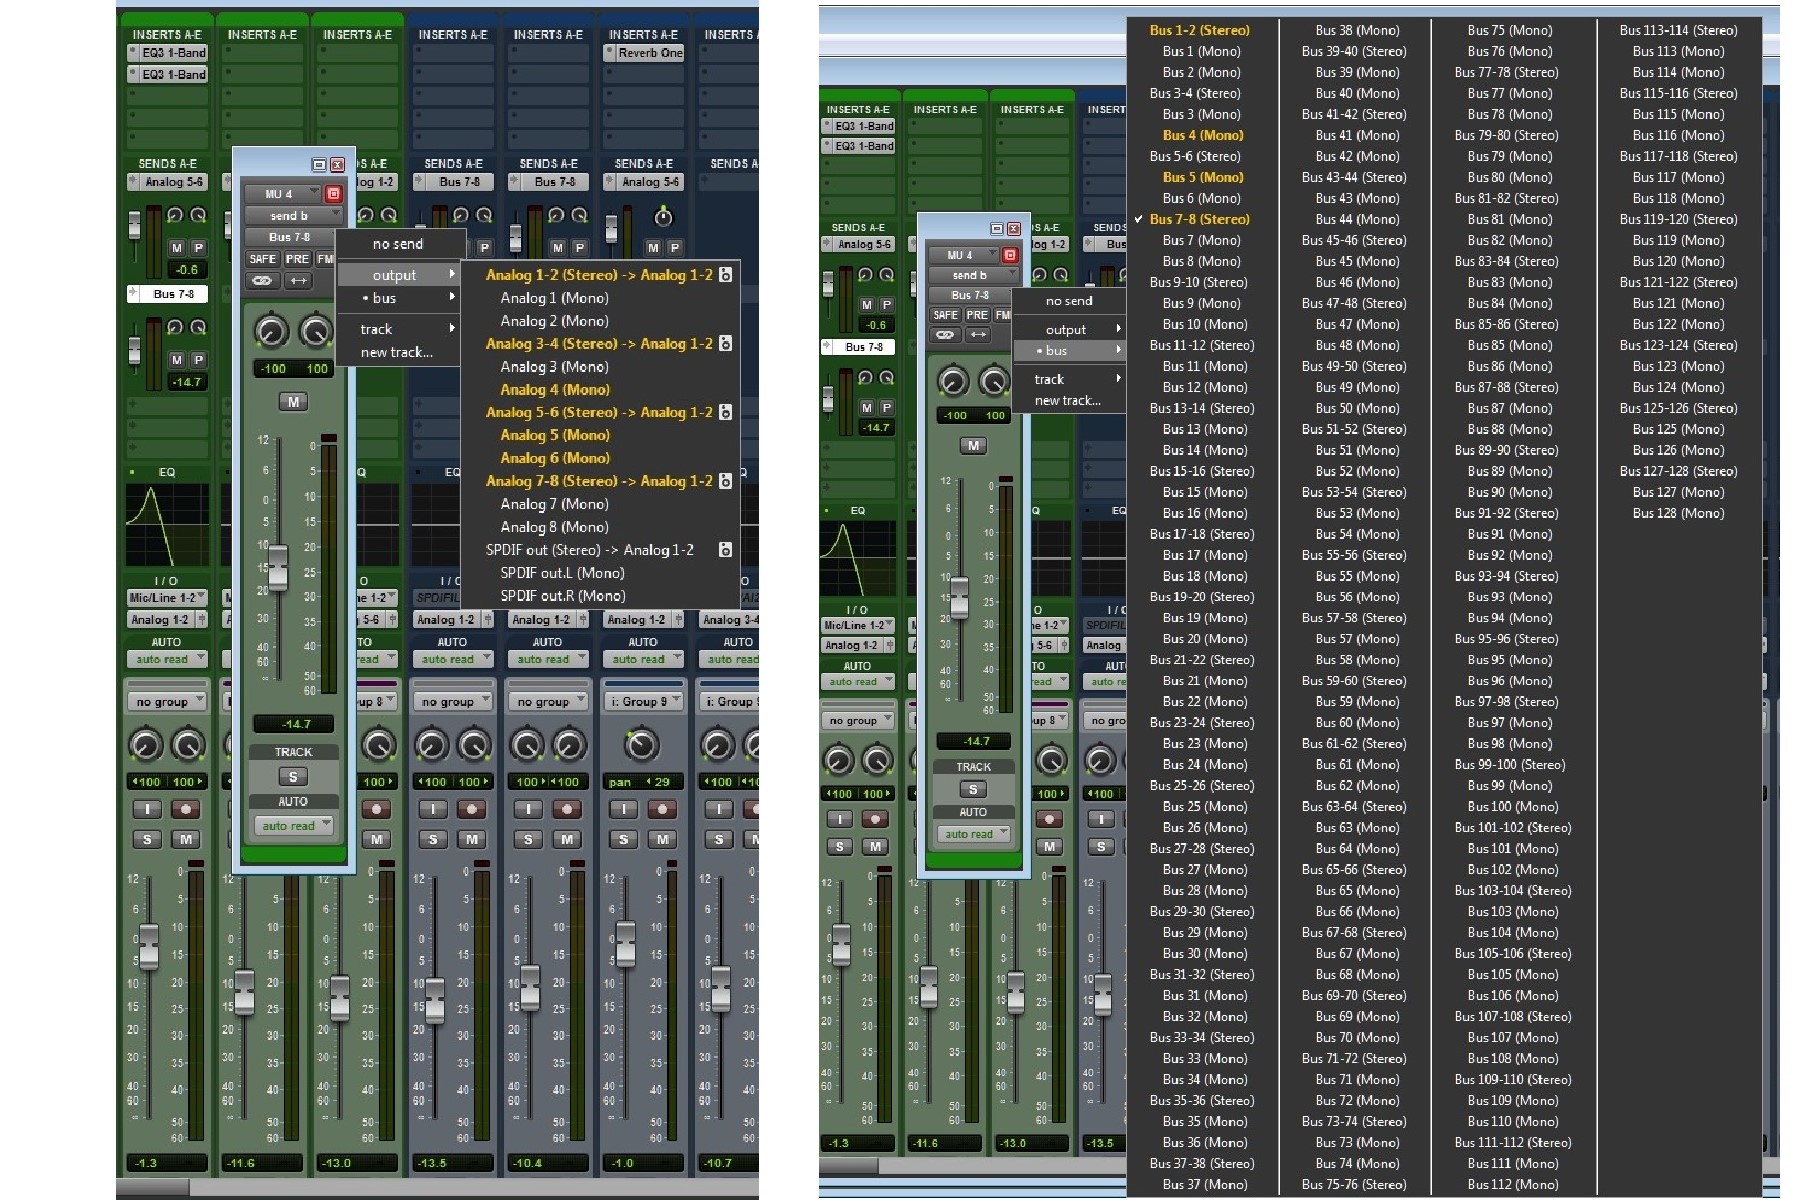Click inverse pan arrows icon, right send window

pyautogui.click(x=978, y=335)
